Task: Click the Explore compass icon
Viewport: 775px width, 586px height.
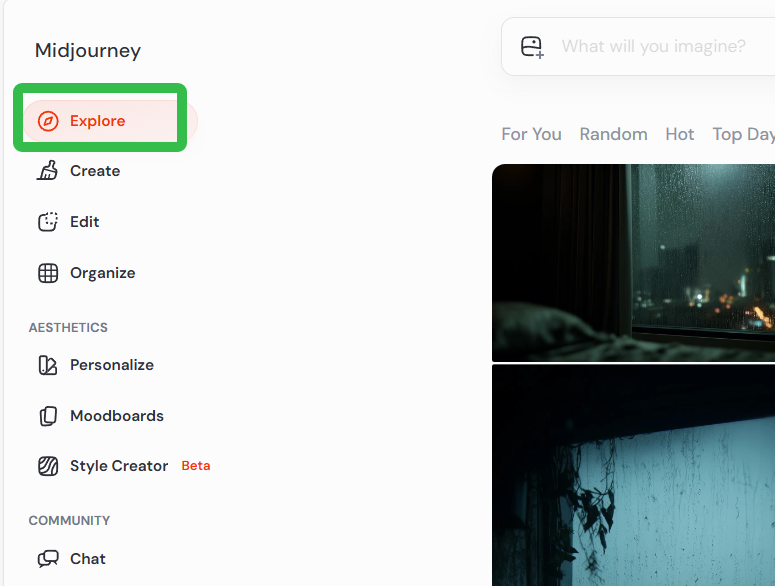Action: (48, 121)
